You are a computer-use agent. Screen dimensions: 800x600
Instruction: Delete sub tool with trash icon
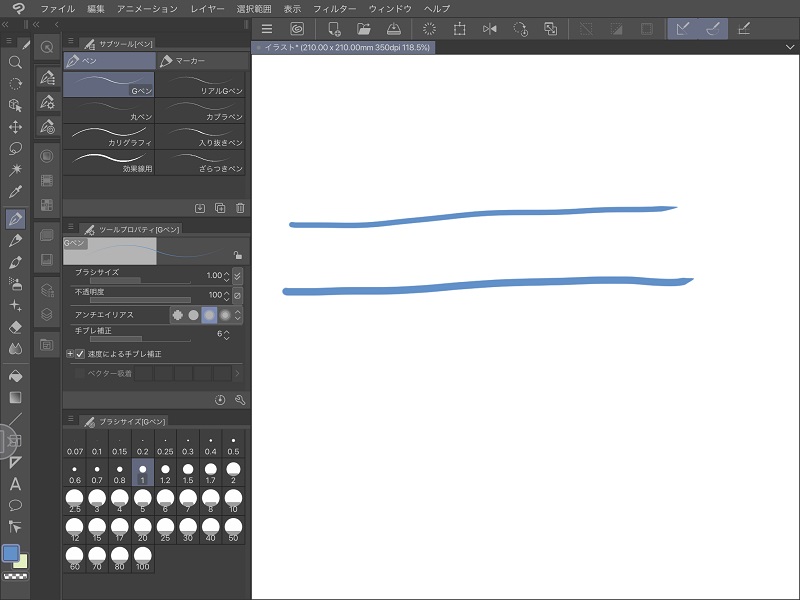240,208
